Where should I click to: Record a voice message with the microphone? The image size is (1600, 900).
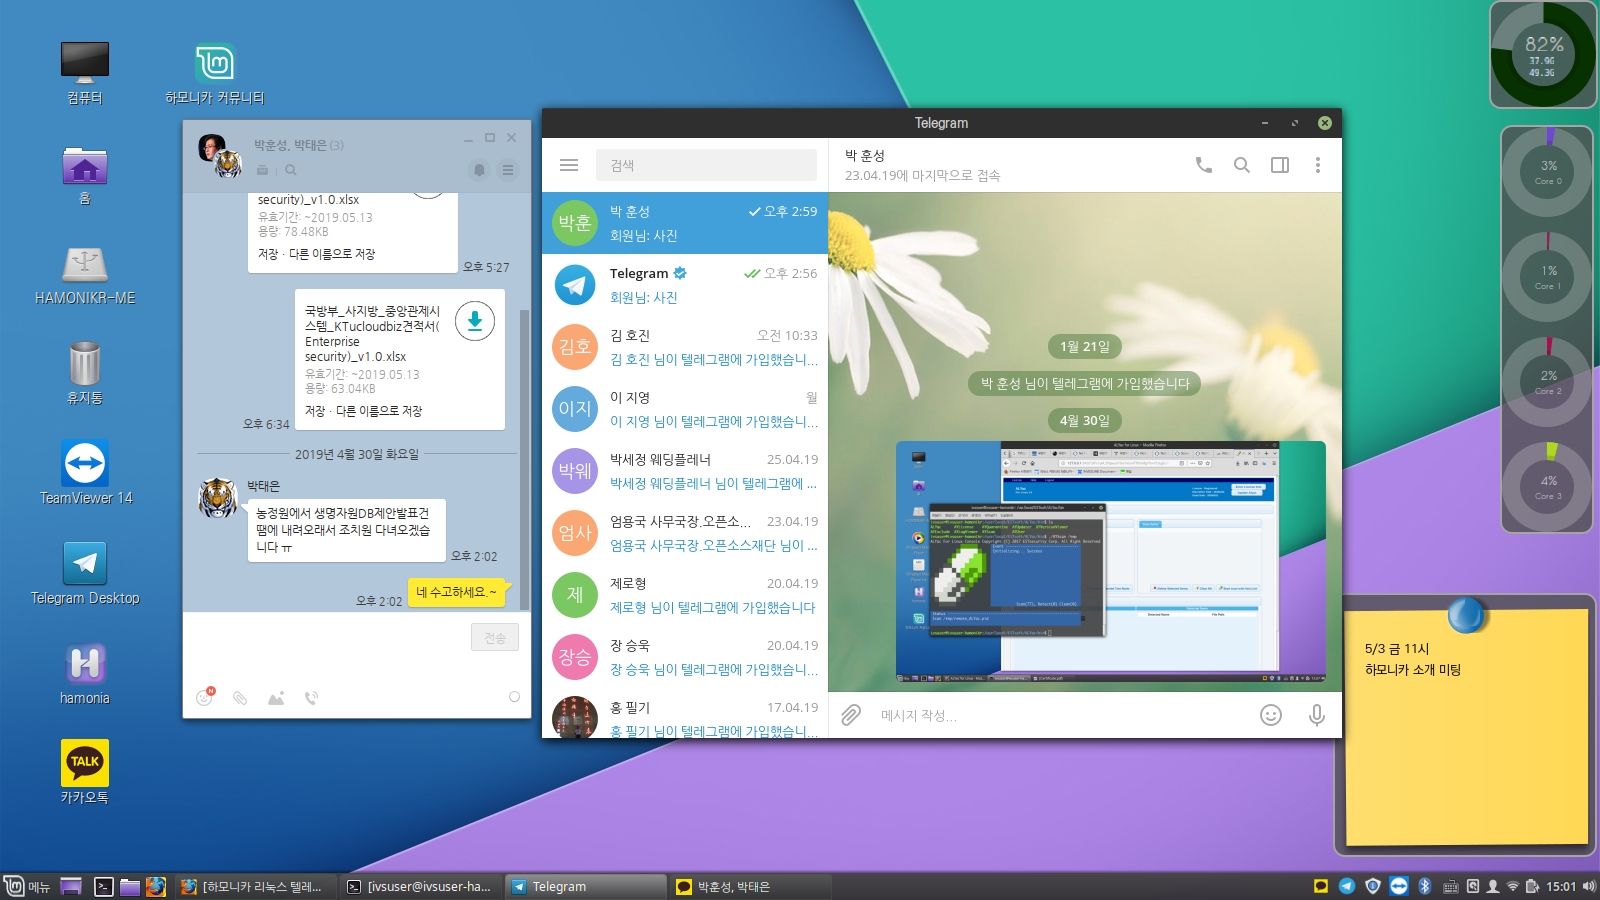(1317, 715)
